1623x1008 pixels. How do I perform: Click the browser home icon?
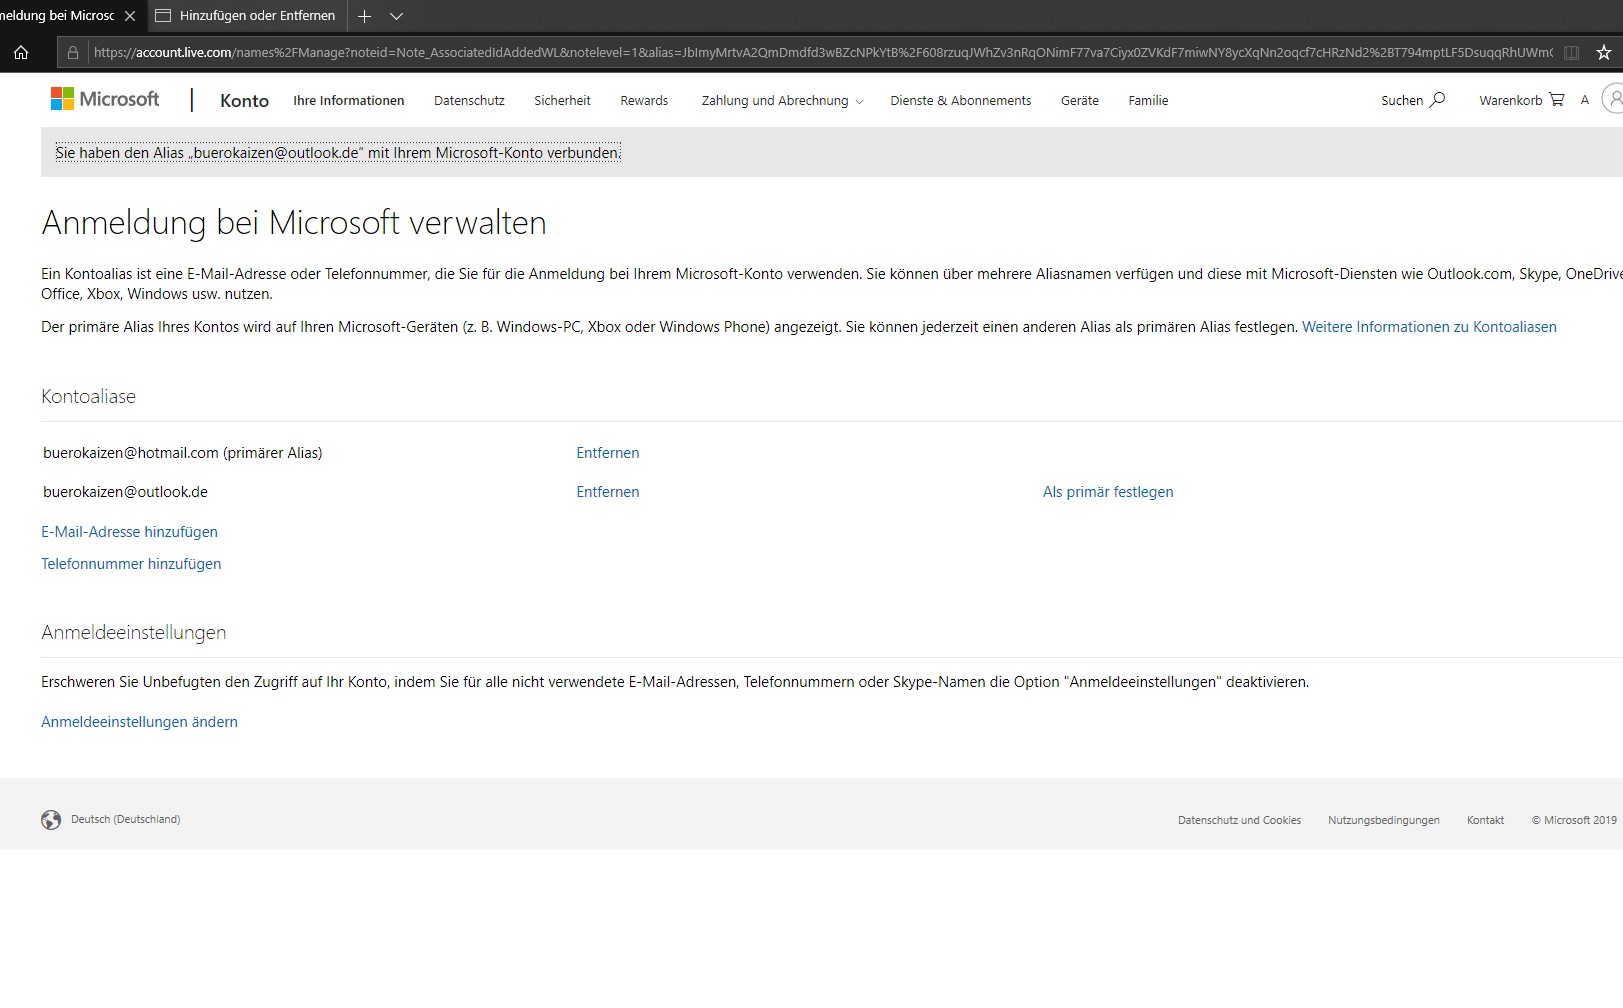[x=21, y=52]
